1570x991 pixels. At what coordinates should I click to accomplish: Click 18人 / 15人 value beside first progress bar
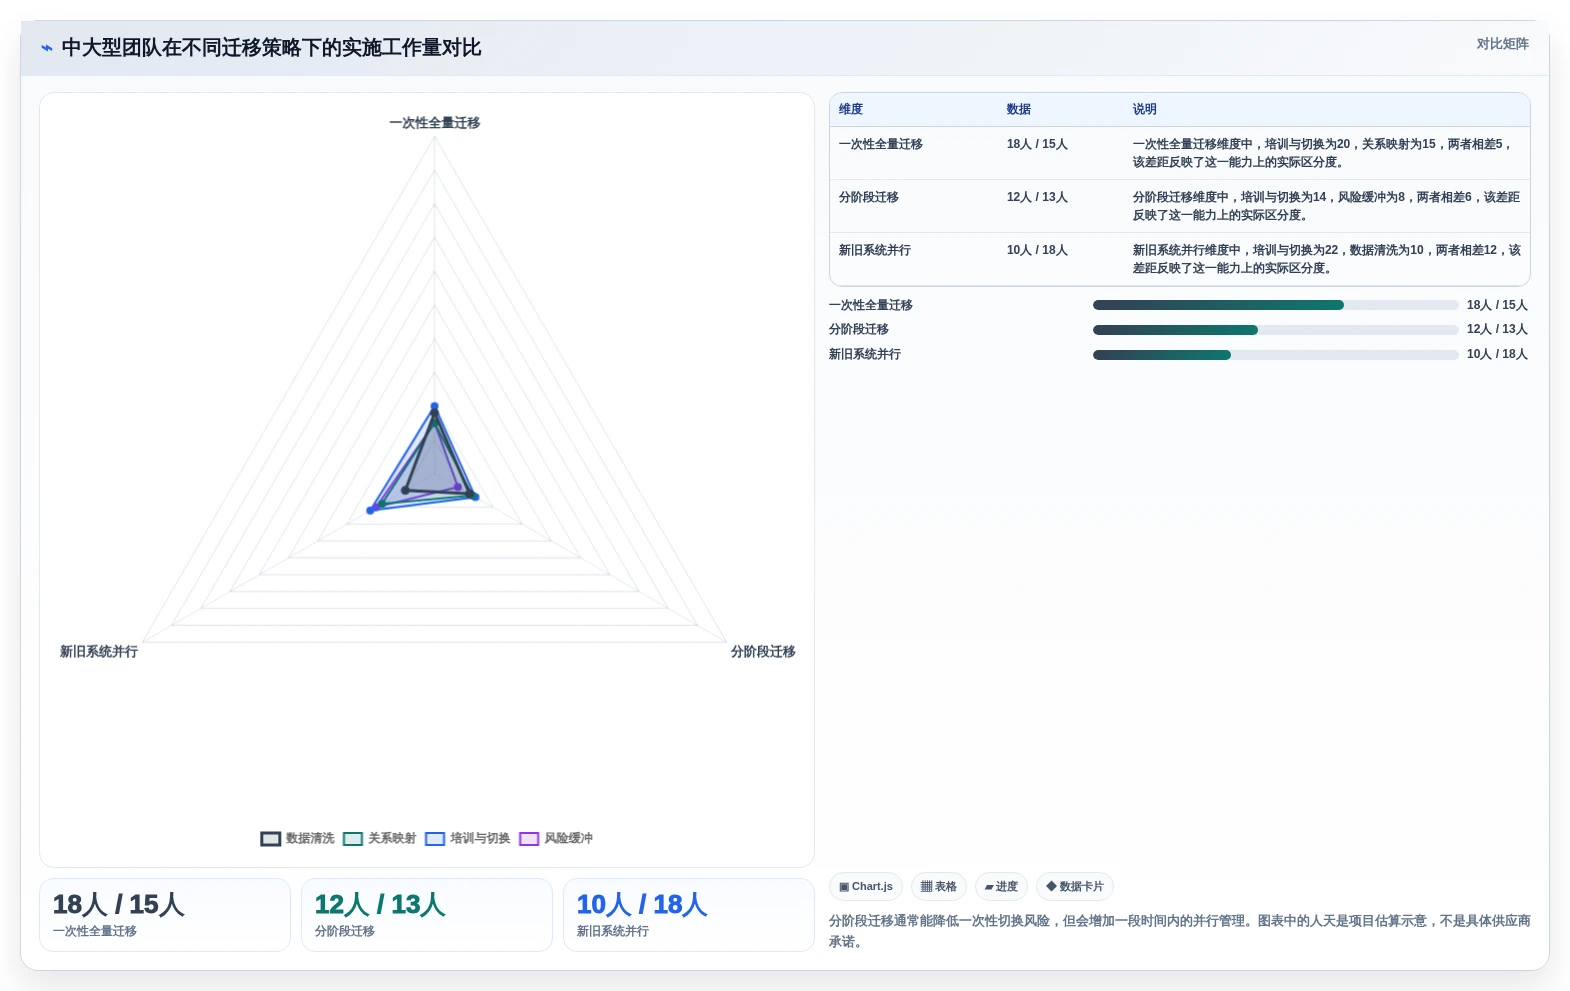coord(1497,306)
